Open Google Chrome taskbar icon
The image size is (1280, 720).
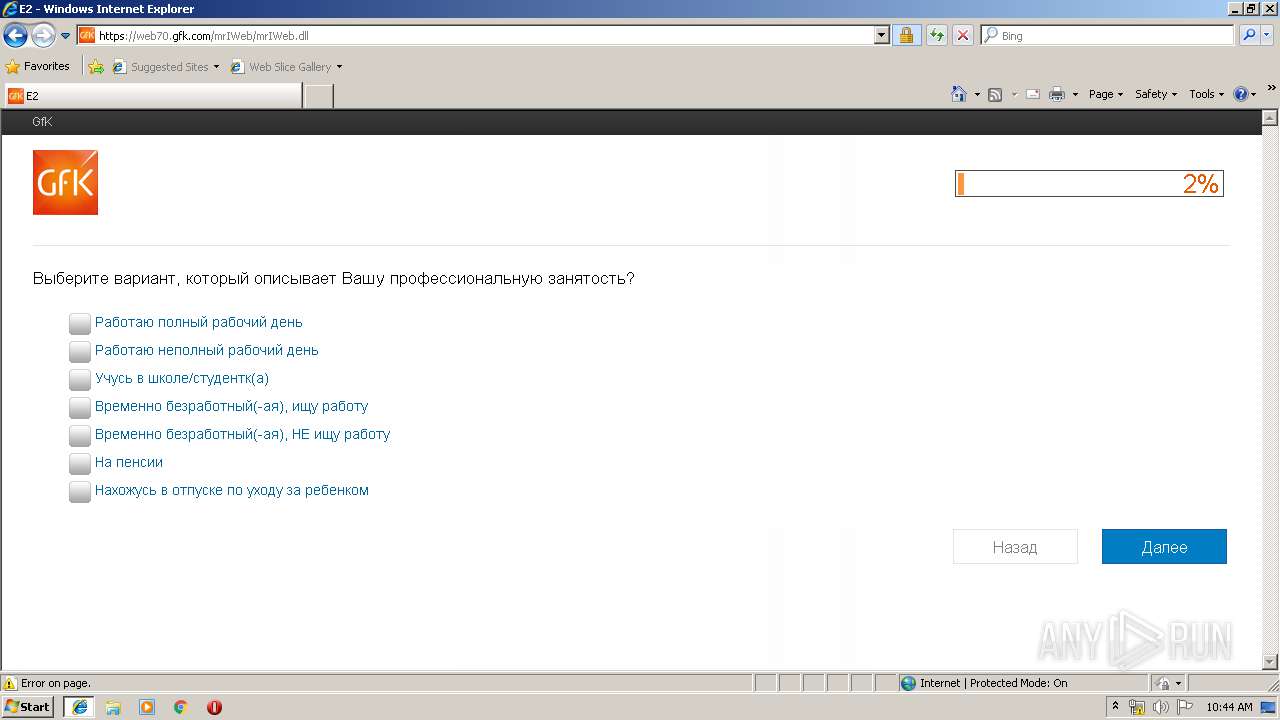pos(181,707)
